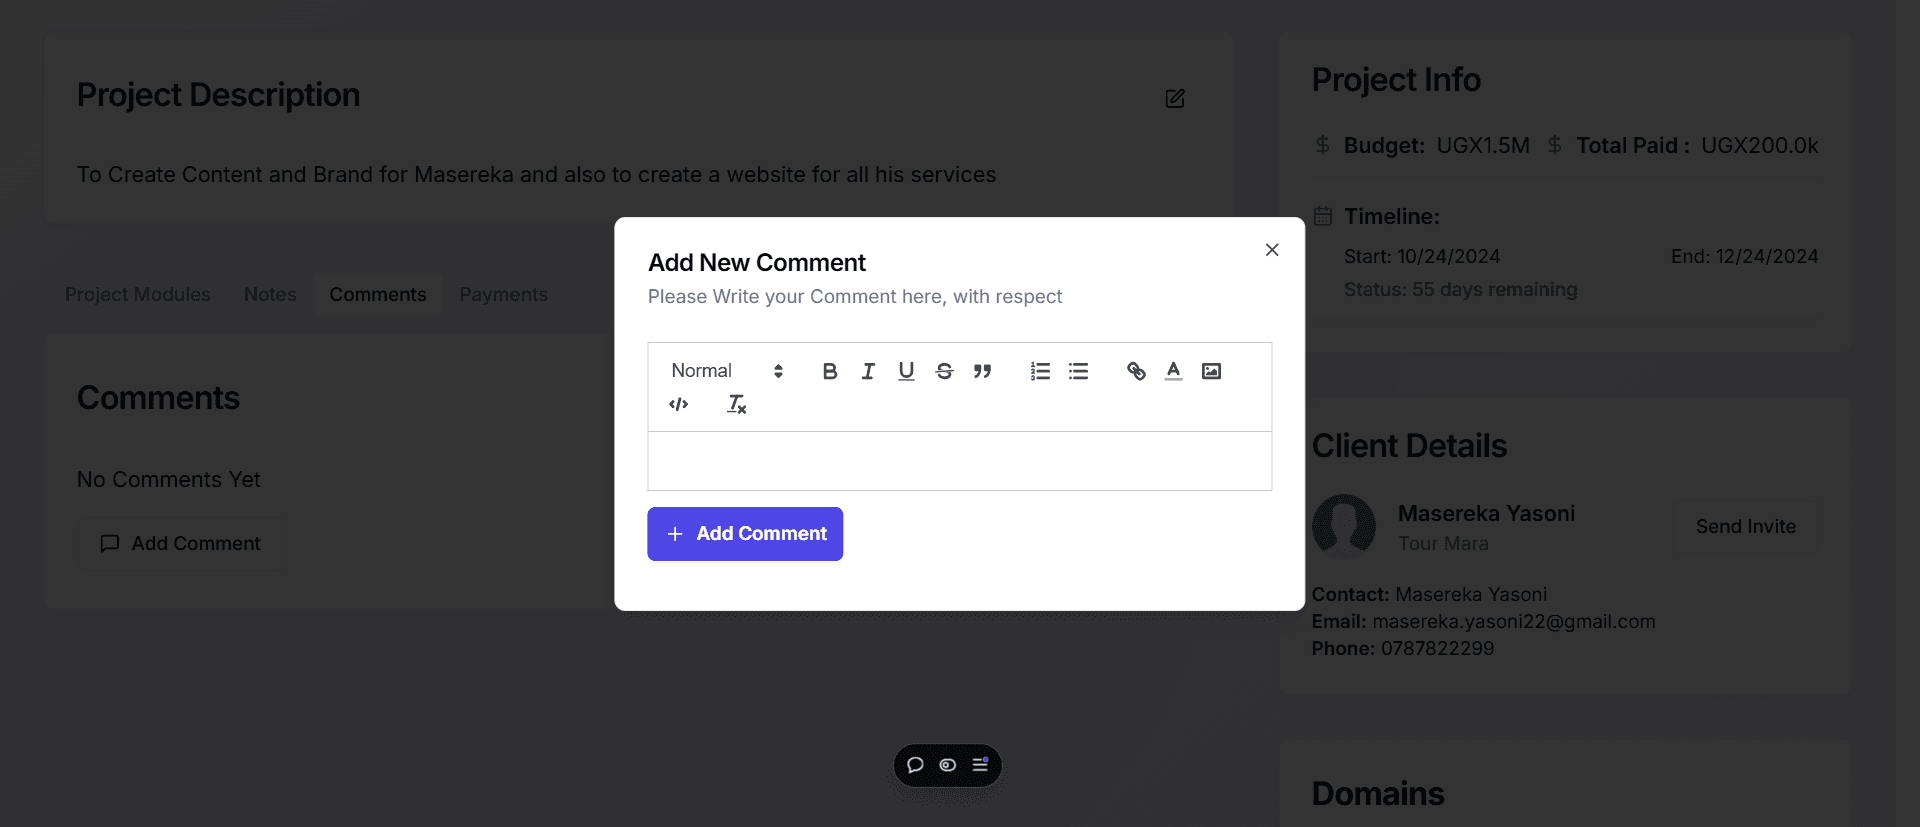Open the Normal heading style dropdown

coord(727,371)
